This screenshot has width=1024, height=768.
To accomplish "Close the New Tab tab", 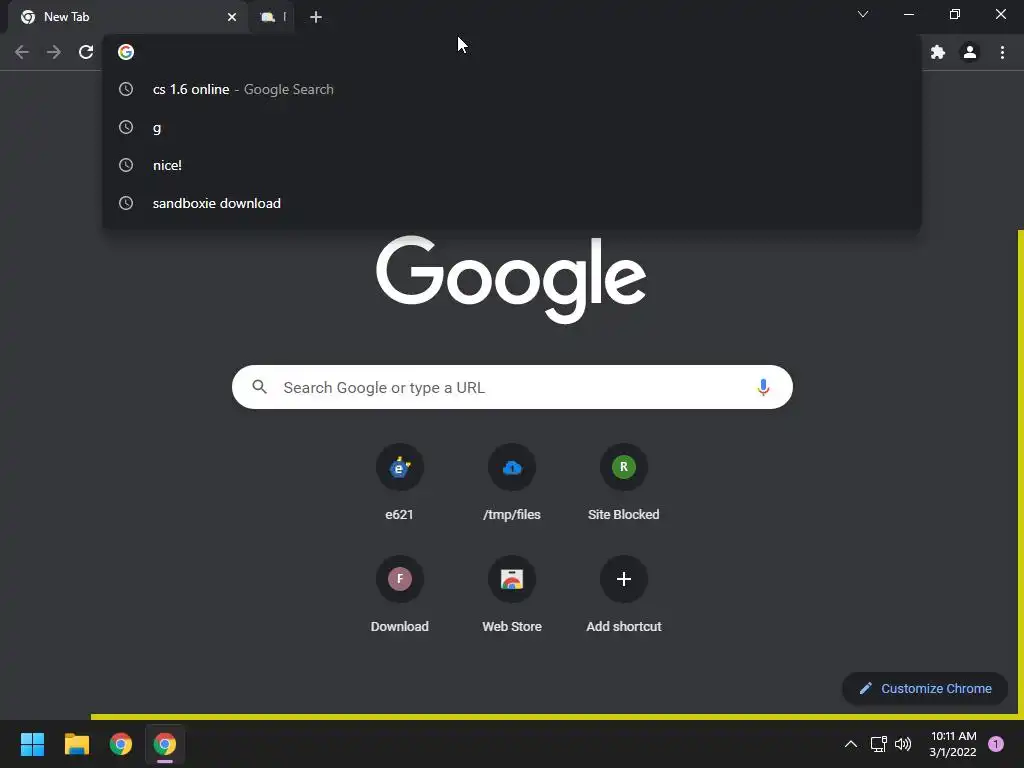I will click(232, 17).
